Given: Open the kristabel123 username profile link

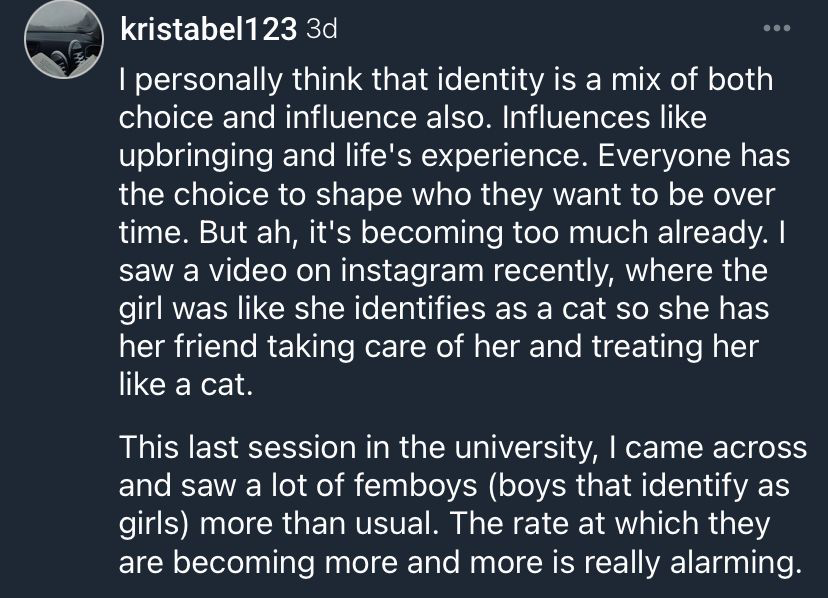Looking at the screenshot, I should tap(208, 31).
